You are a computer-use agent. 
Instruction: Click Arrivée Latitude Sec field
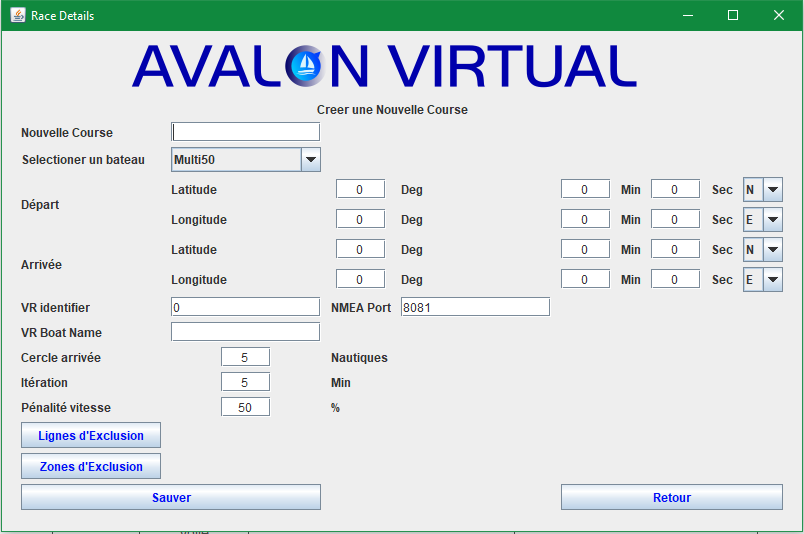point(675,249)
